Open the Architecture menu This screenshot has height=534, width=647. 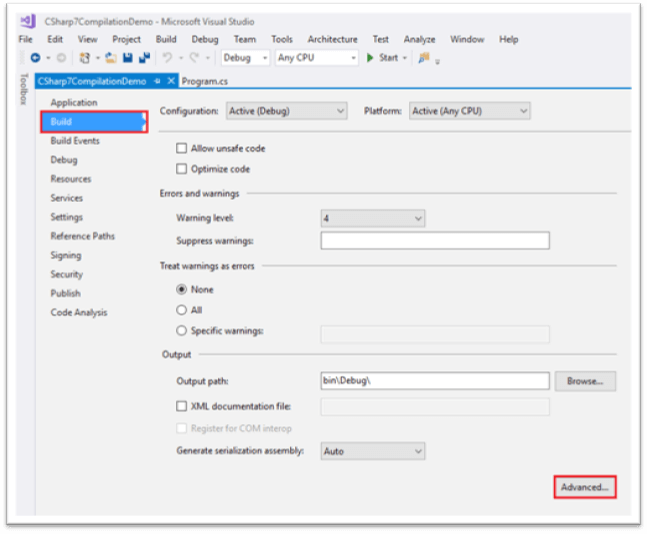(332, 39)
